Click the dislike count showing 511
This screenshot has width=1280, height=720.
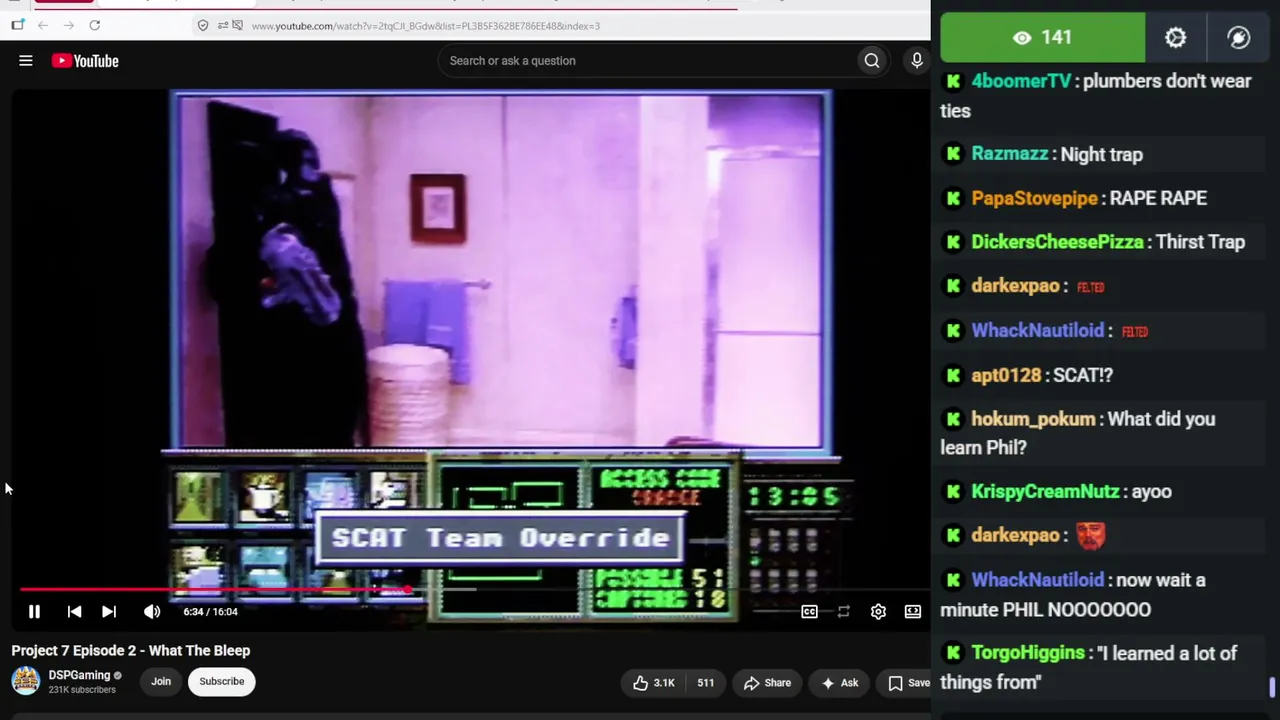click(x=705, y=683)
